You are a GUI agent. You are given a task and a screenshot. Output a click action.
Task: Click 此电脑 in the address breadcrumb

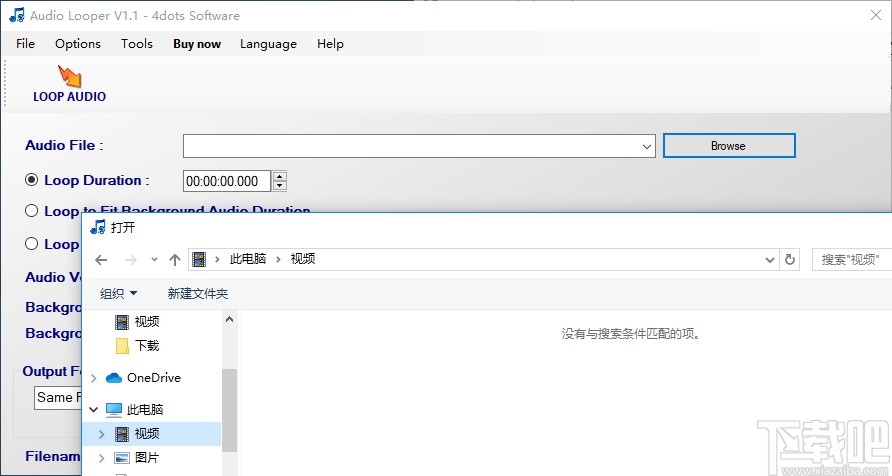click(247, 259)
